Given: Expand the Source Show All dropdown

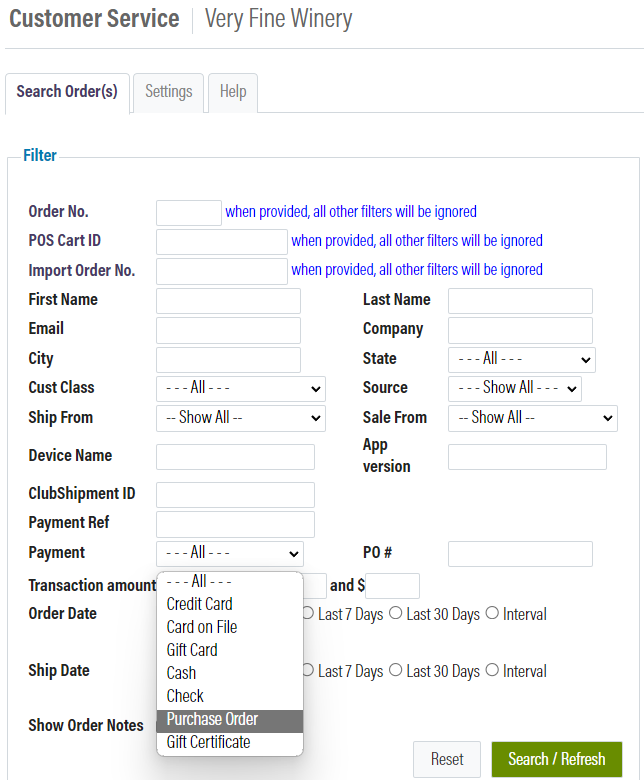Looking at the screenshot, I should click(515, 389).
